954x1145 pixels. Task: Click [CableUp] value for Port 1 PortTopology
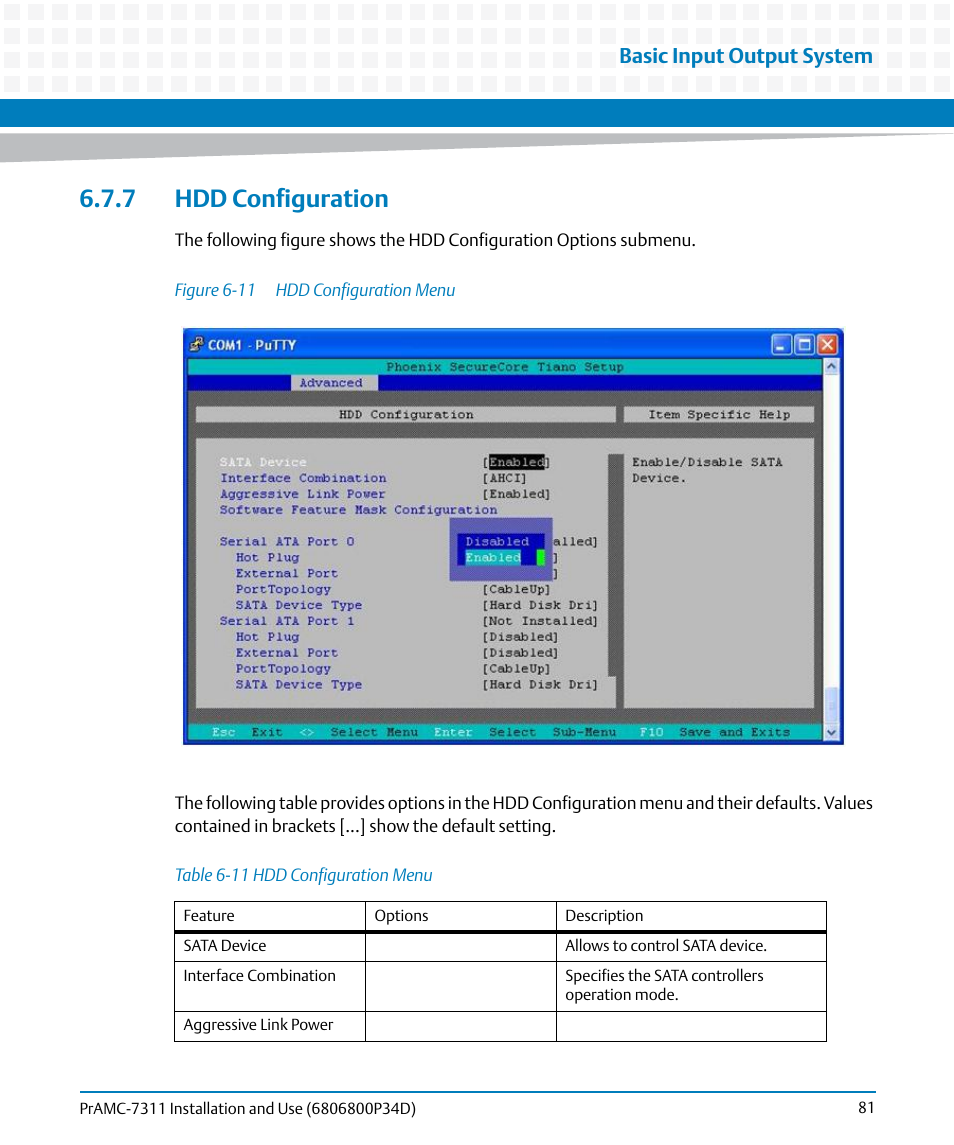[516, 669]
